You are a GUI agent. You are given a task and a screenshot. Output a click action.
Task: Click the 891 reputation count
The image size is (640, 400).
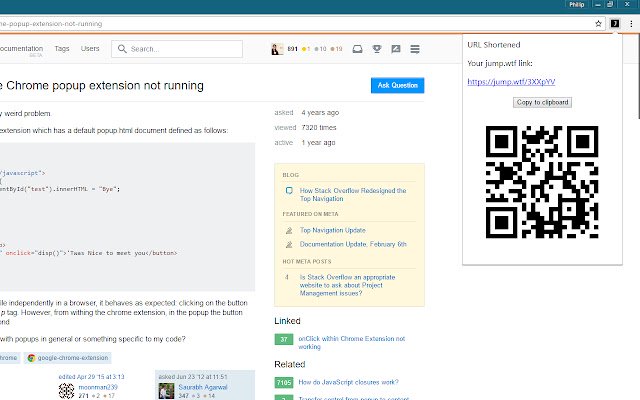[292, 49]
